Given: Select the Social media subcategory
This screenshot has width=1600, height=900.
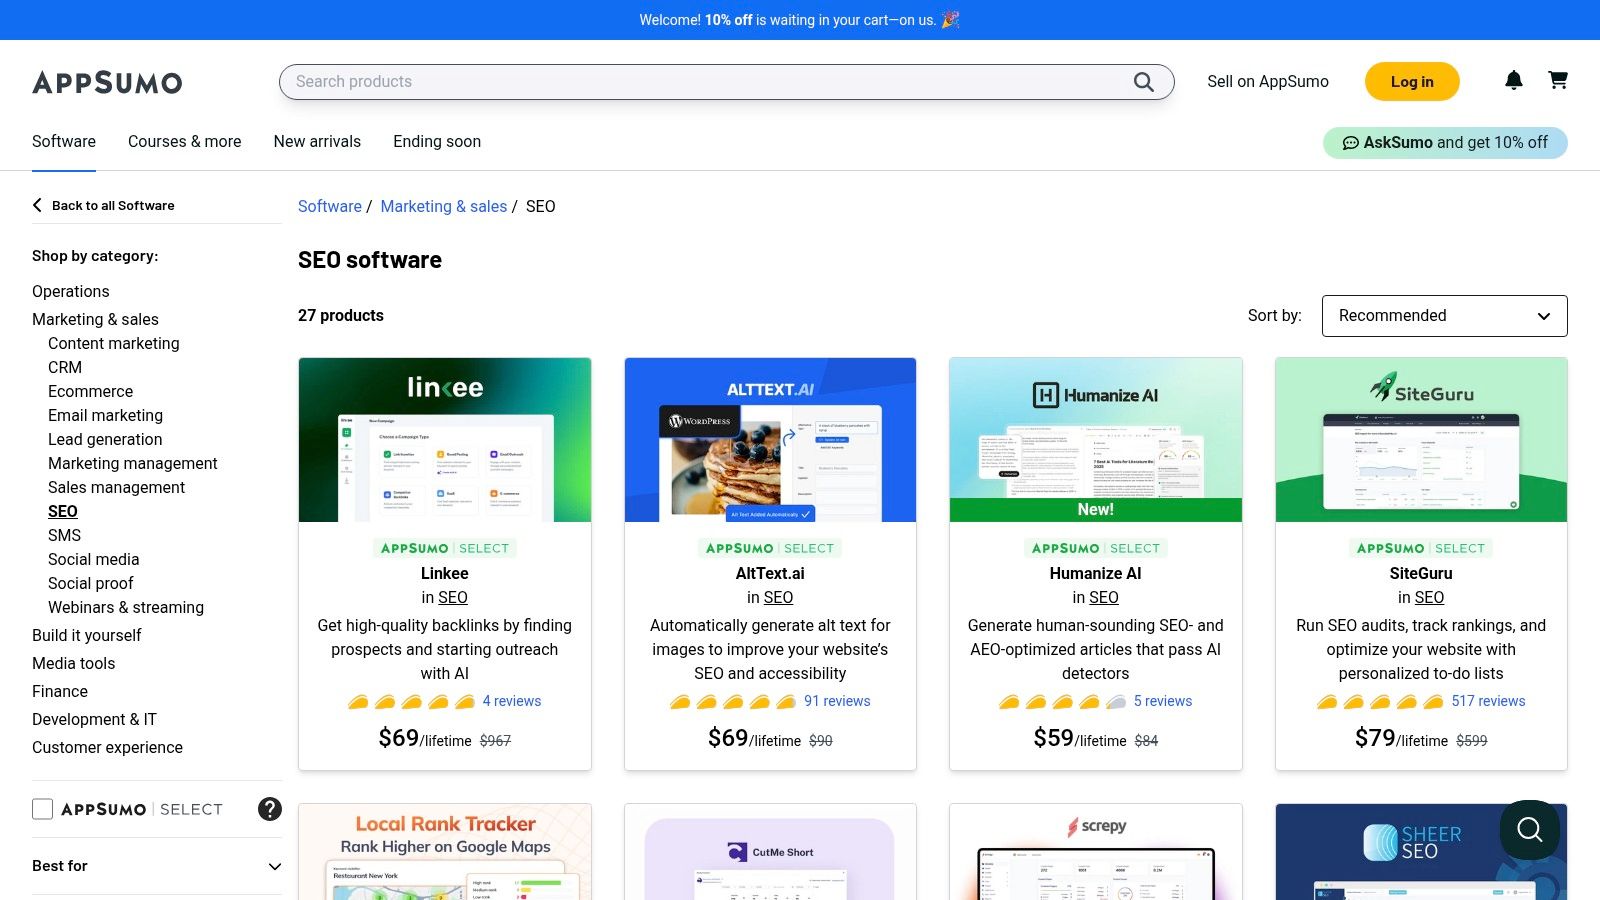Looking at the screenshot, I should 94,560.
